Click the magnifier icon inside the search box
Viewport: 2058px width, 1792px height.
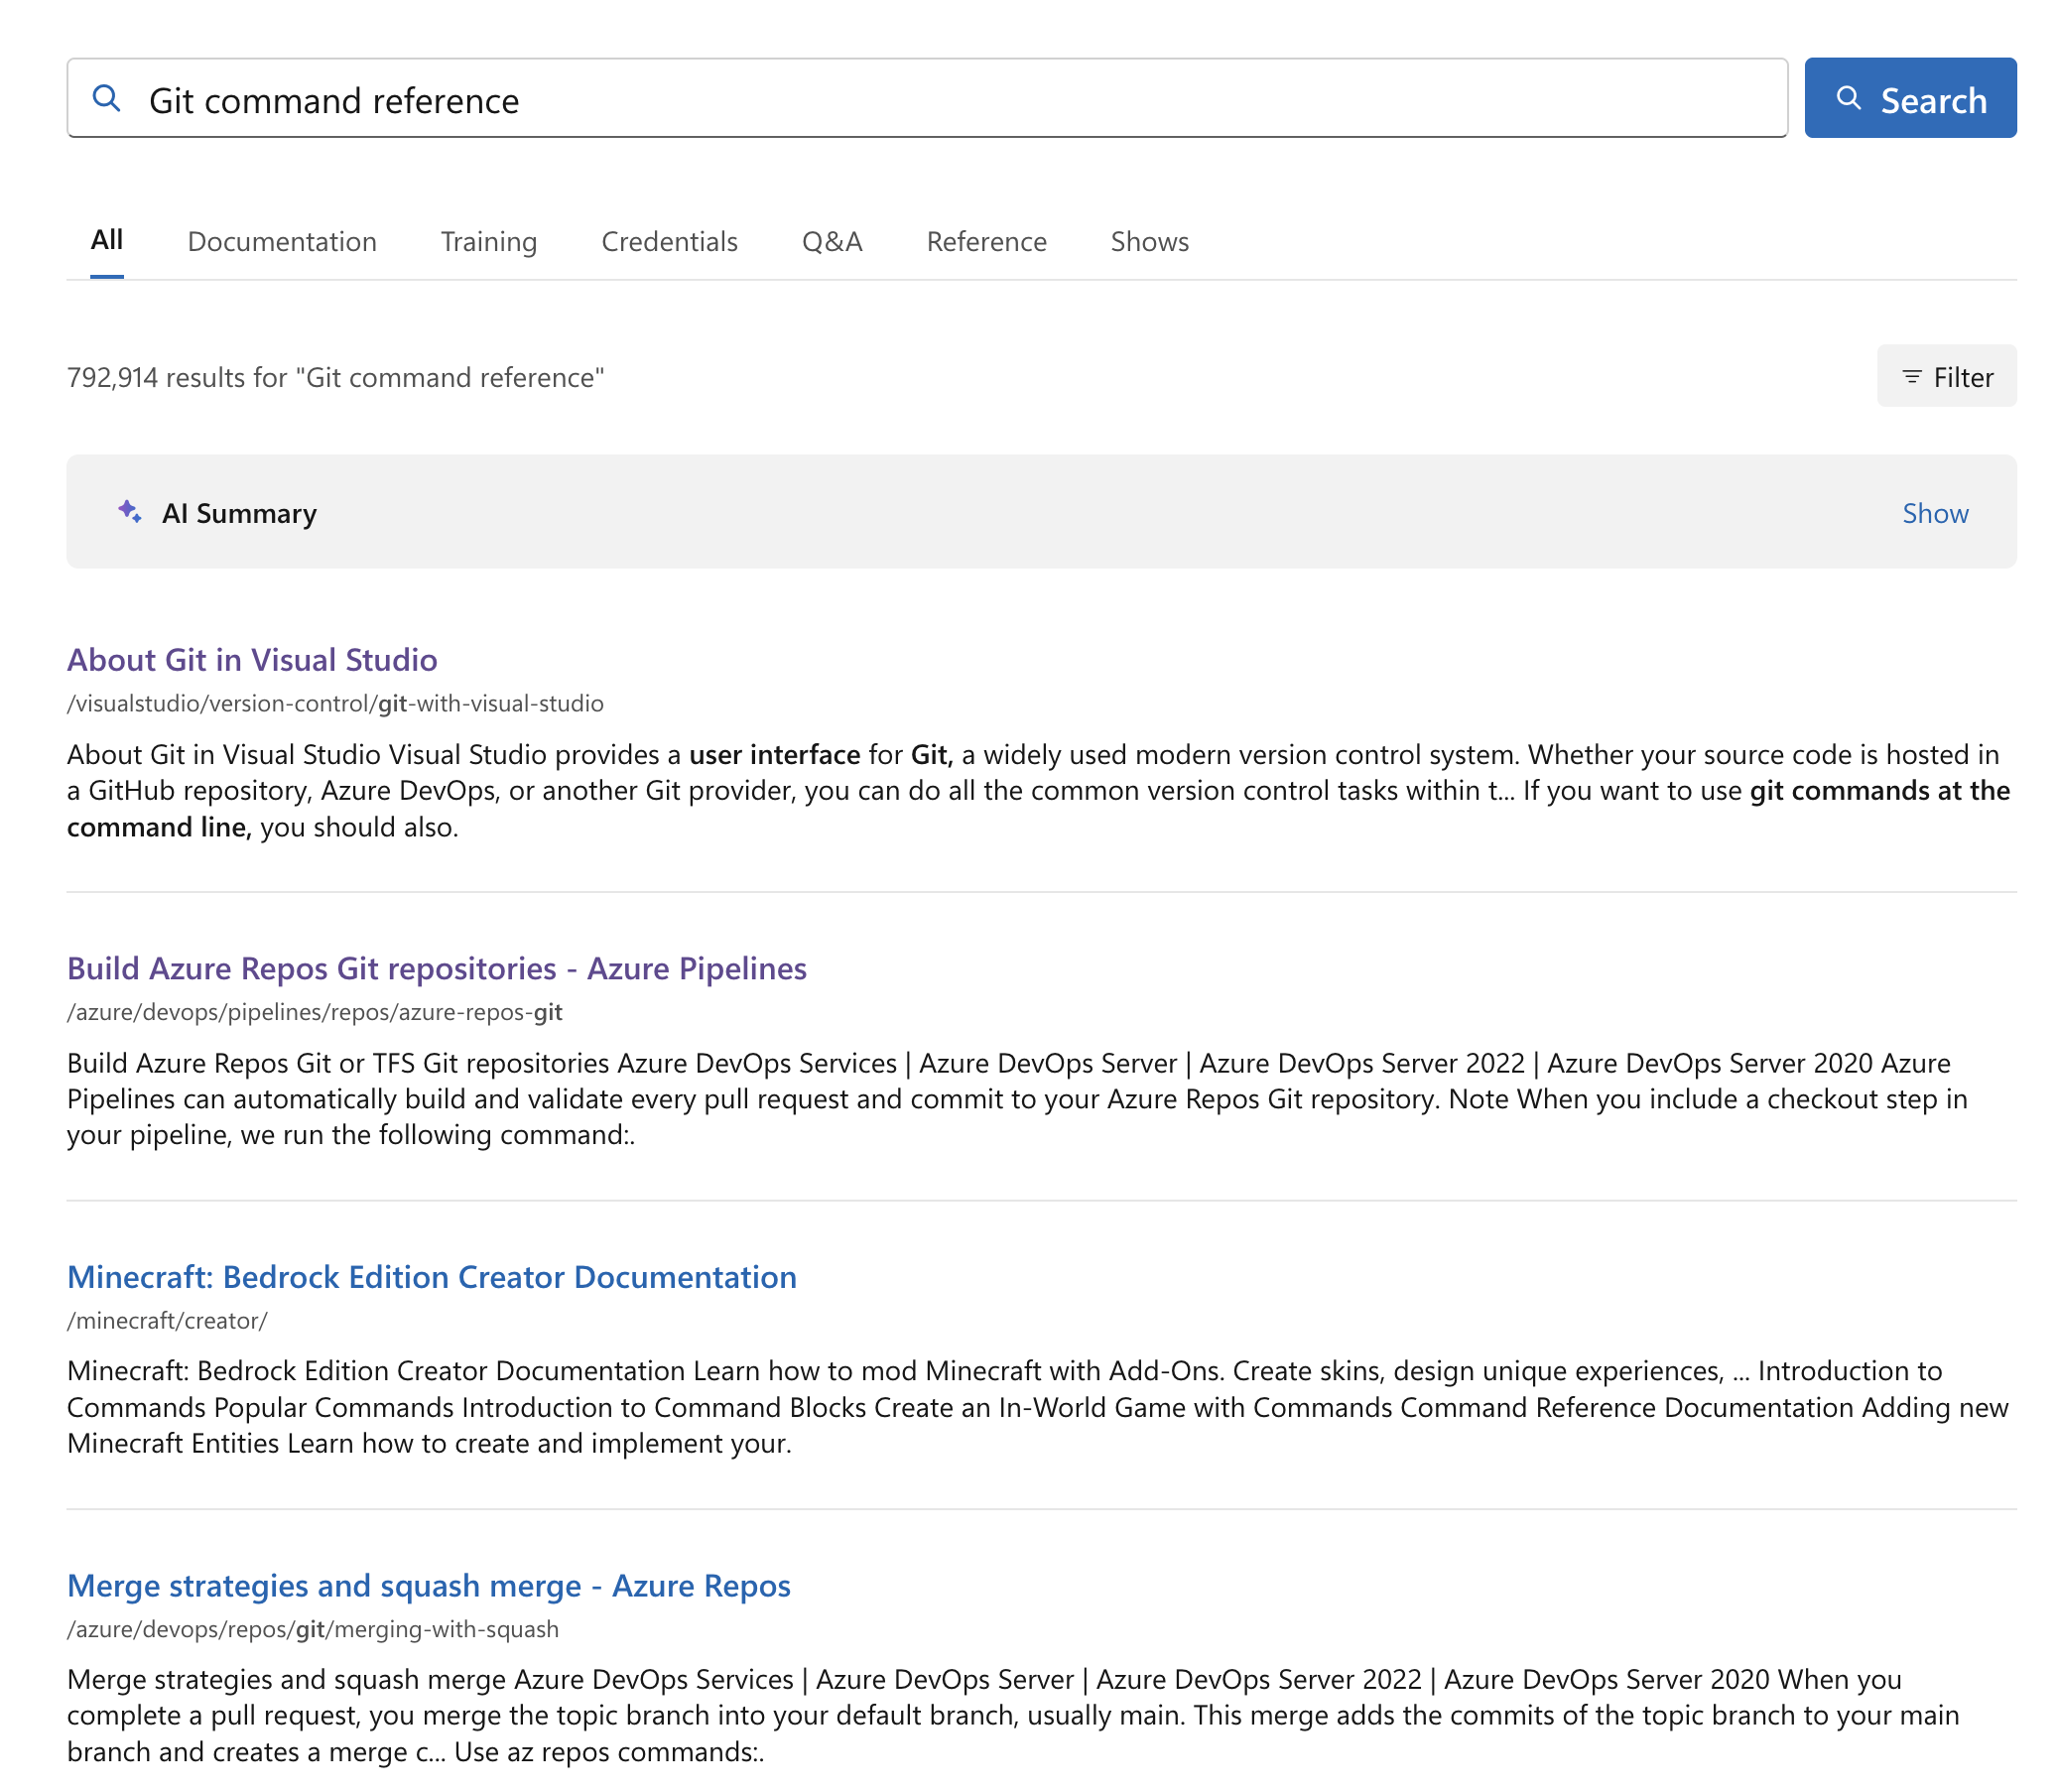coord(106,98)
